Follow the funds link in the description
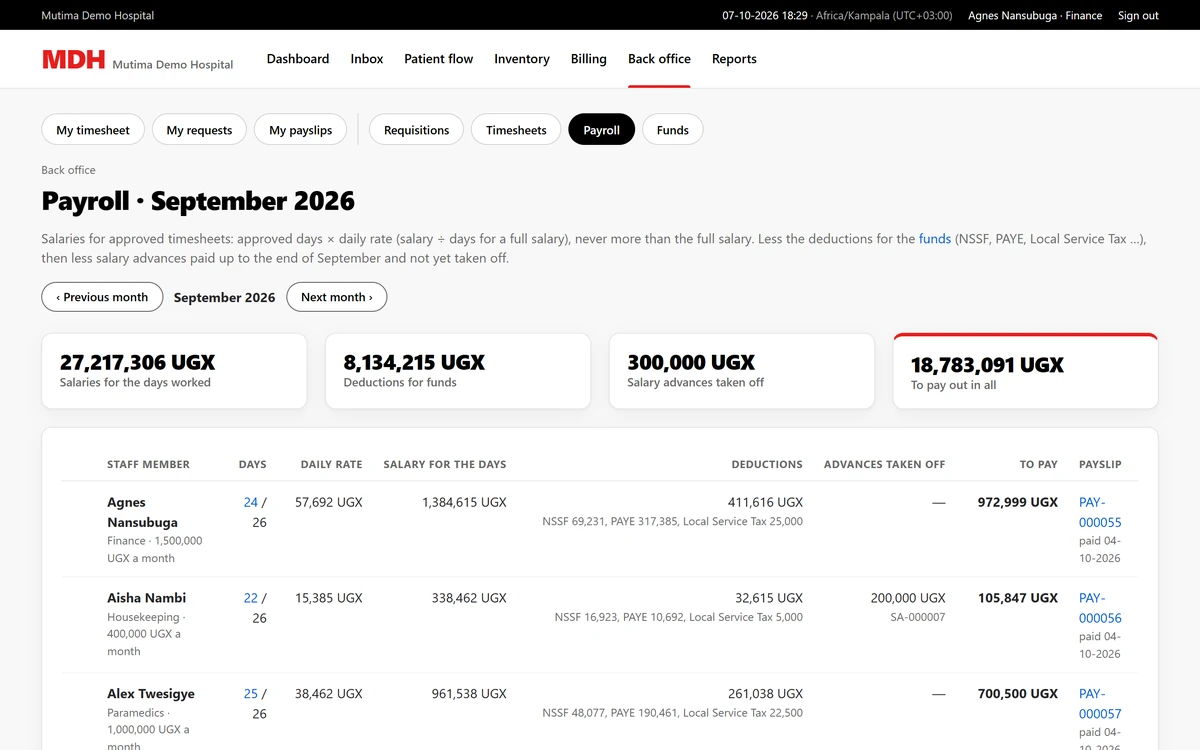The height and width of the screenshot is (750, 1200). [935, 239]
